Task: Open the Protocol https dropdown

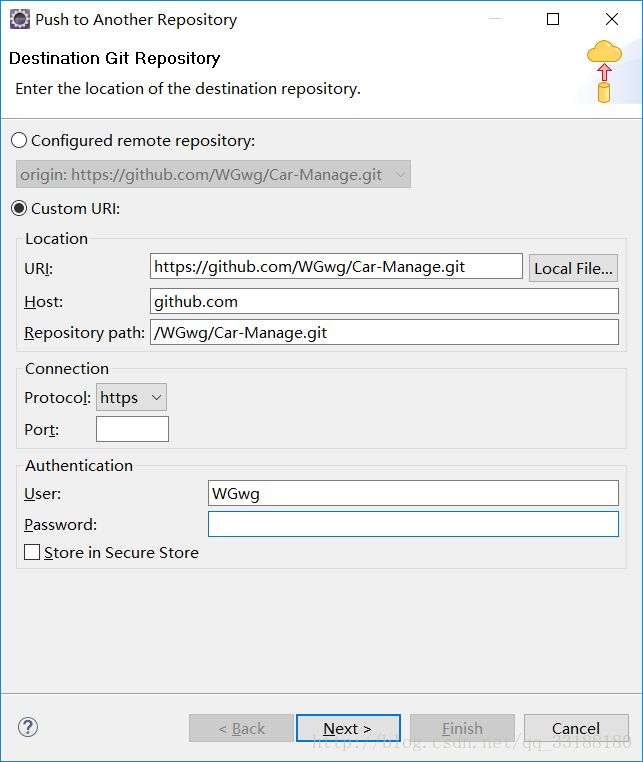Action: click(x=131, y=398)
